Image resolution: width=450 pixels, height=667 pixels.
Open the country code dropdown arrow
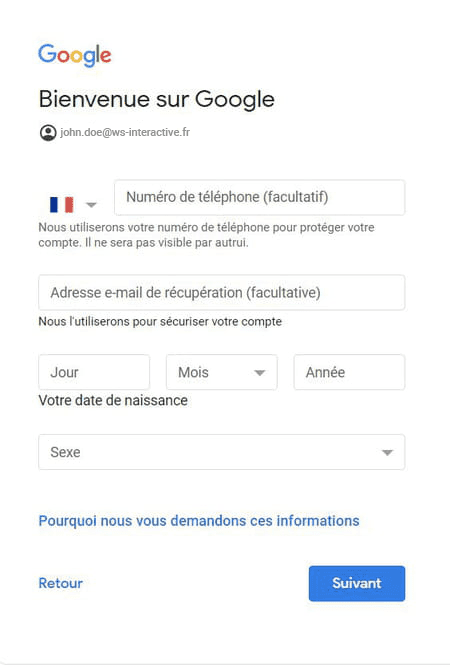[91, 205]
